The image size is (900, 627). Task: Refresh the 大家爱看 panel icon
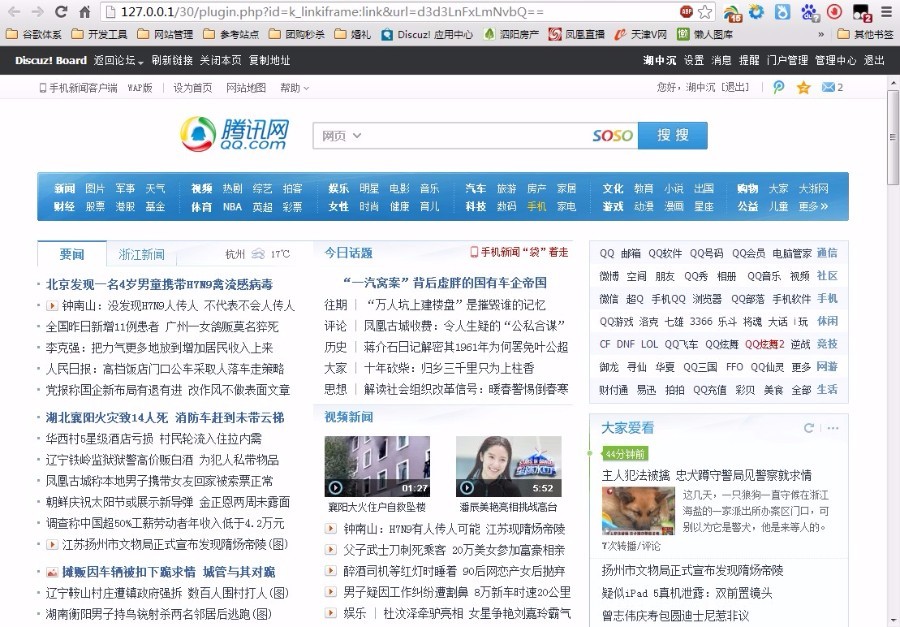pos(809,428)
